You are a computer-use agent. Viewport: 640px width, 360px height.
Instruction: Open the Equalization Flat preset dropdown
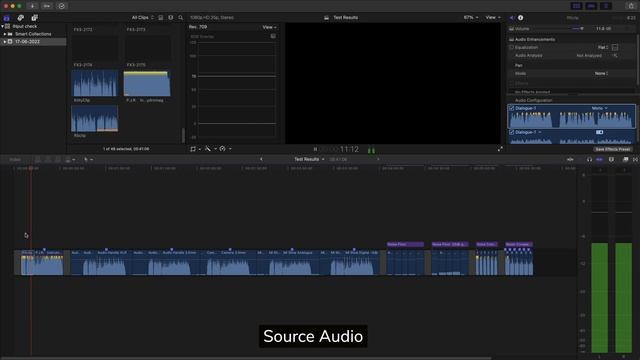[x=603, y=47]
